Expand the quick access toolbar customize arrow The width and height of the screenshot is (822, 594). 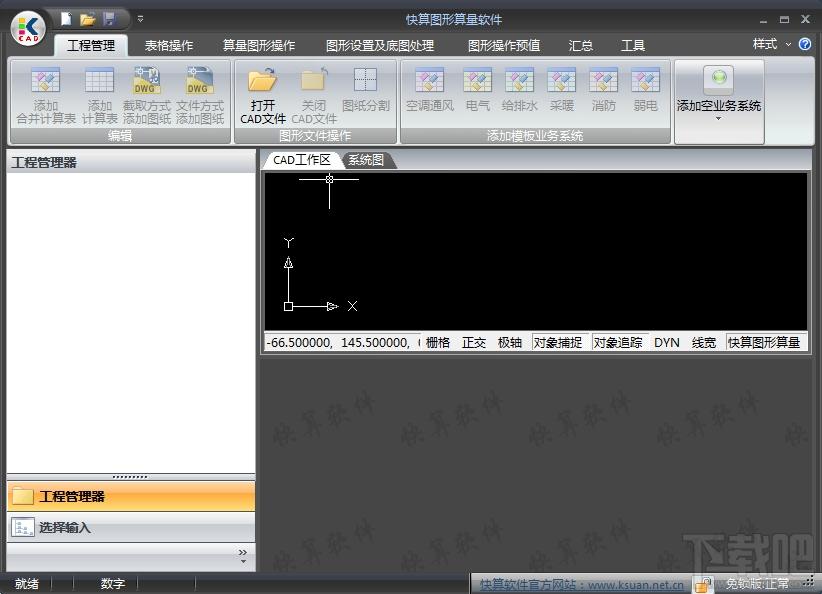coord(140,19)
